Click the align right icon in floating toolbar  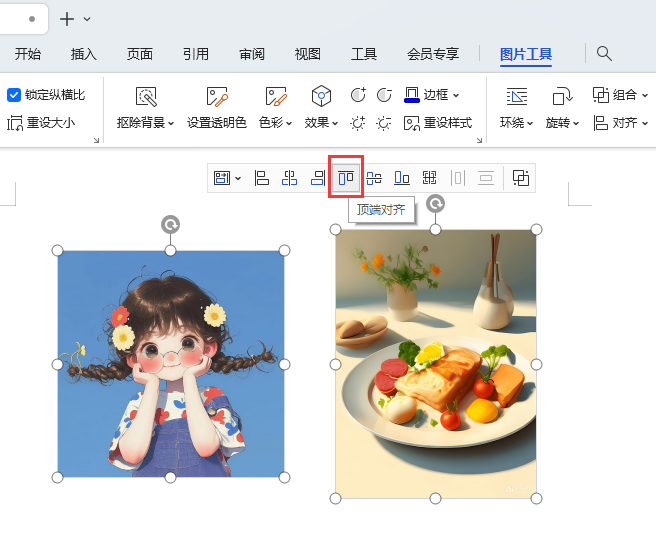(x=318, y=178)
